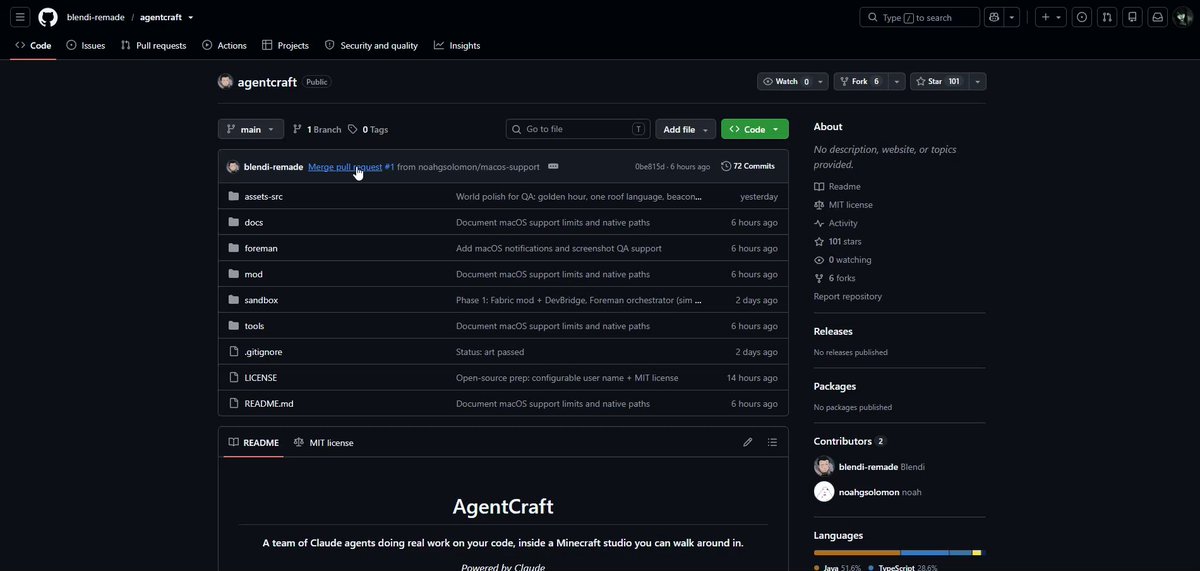Open 101 stars link in About

[838, 241]
